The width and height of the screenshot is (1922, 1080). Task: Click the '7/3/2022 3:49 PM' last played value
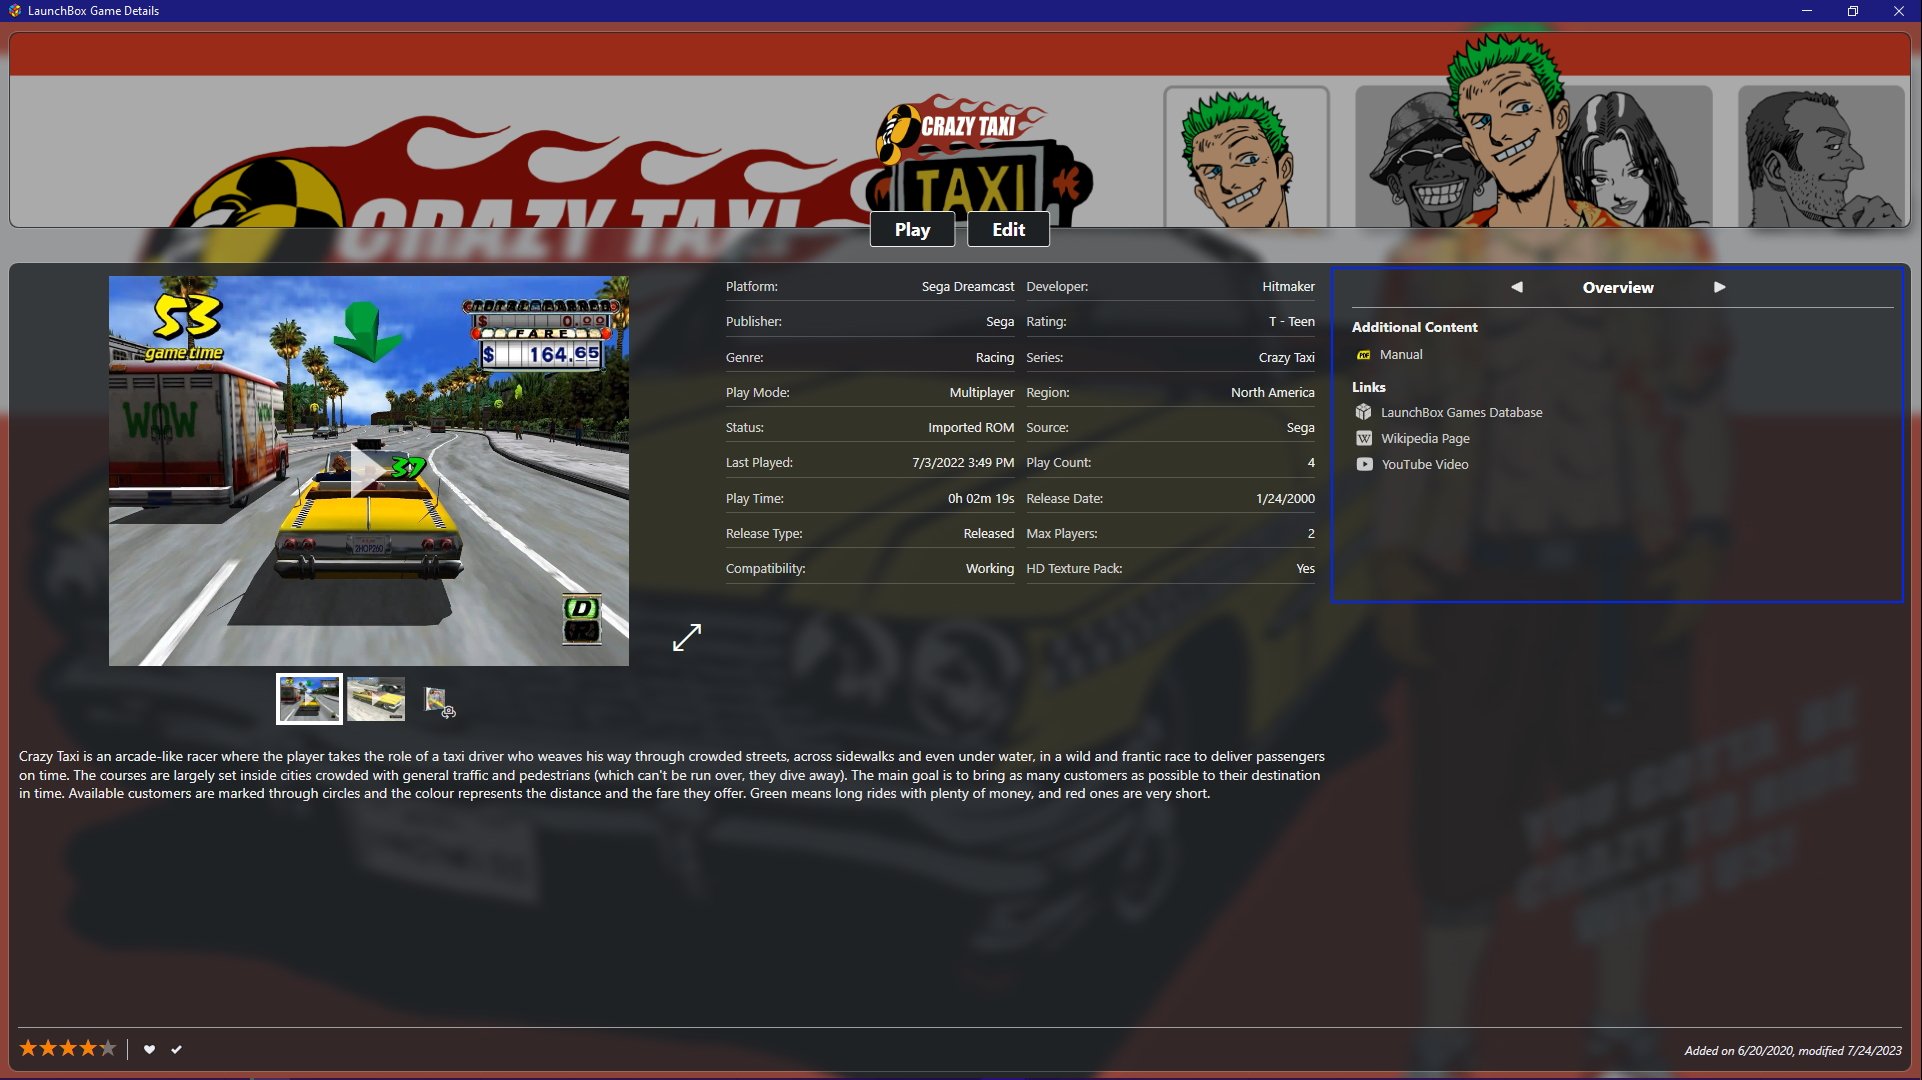(x=962, y=462)
